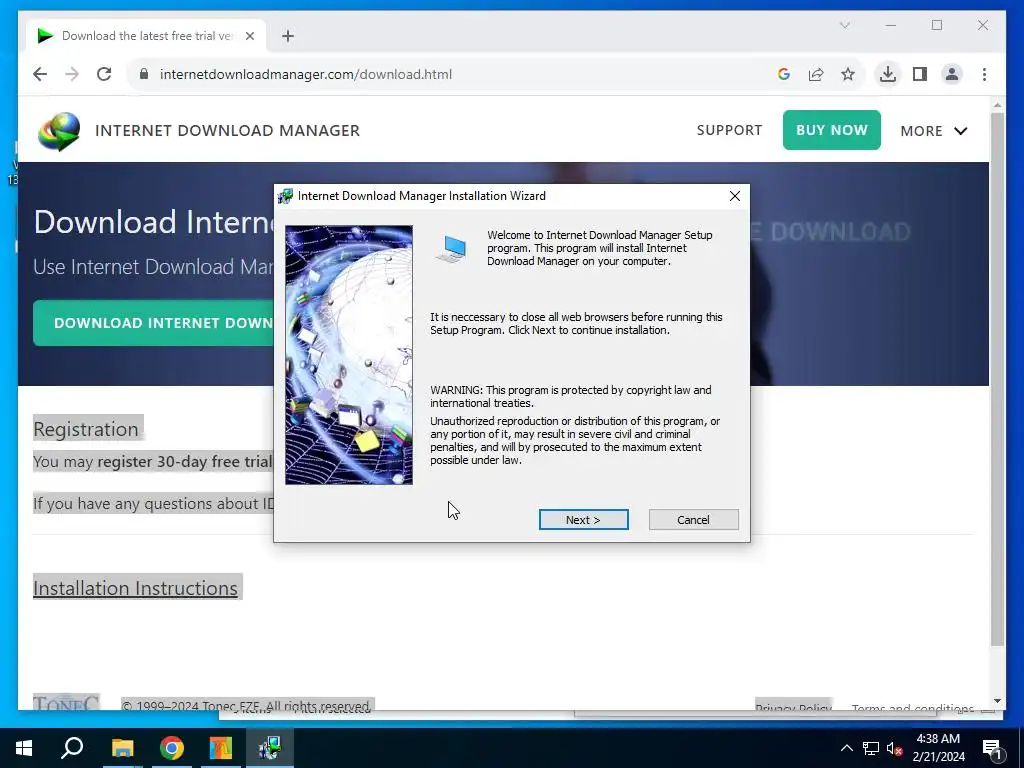The height and width of the screenshot is (768, 1024).
Task: Click DOWNLOAD INTERNET DOWNLOAD MANAGER button
Action: (x=154, y=323)
